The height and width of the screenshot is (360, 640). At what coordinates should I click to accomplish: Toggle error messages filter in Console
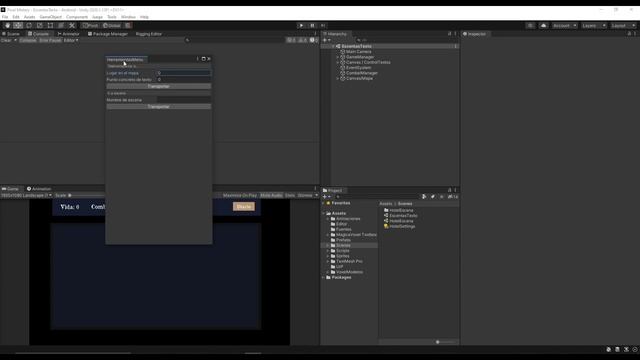(313, 40)
